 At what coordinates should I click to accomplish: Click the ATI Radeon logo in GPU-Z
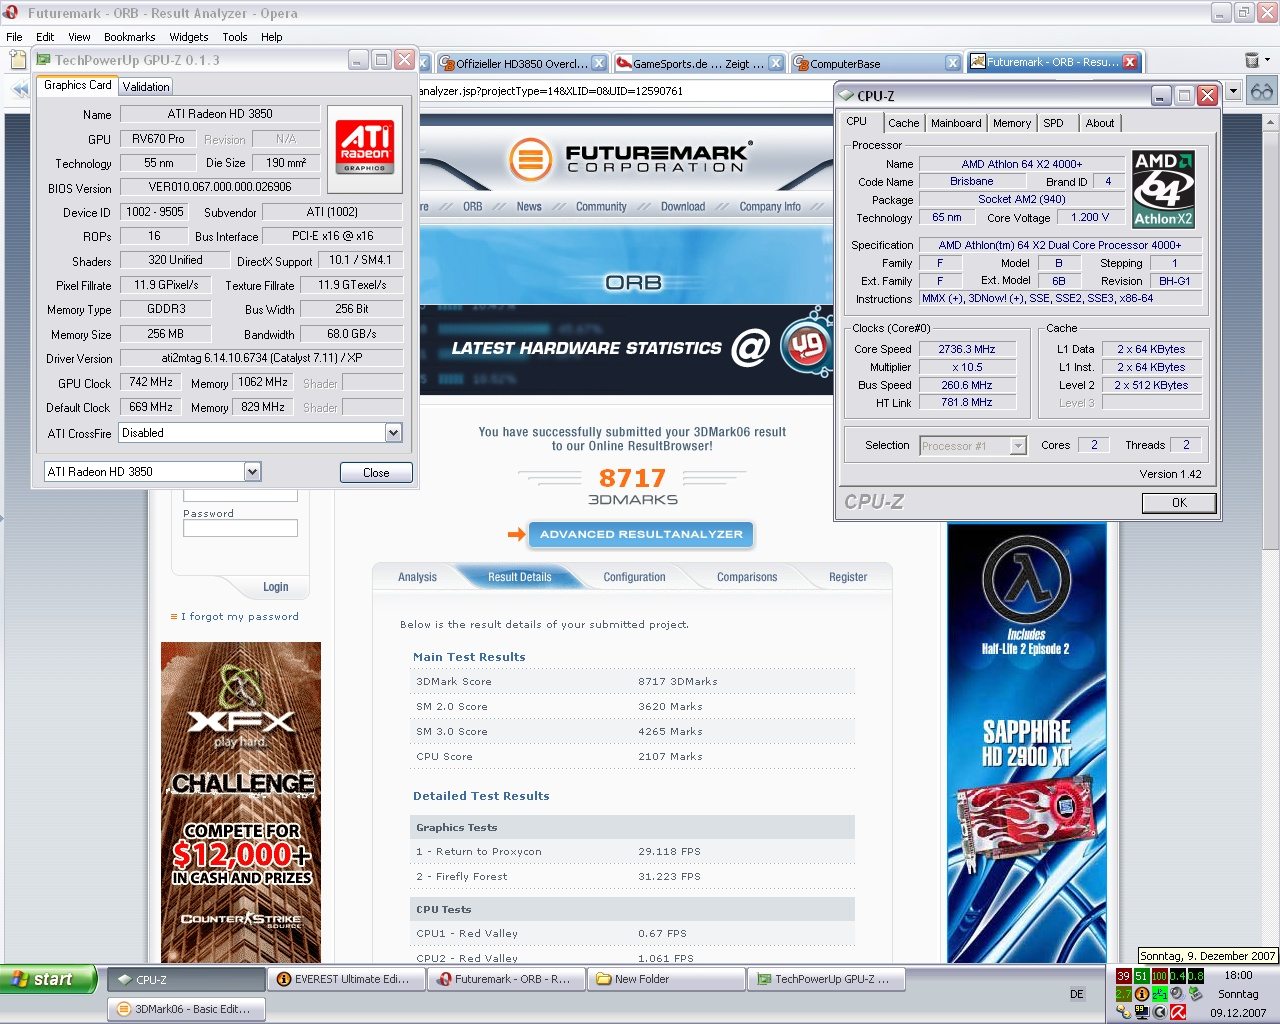tap(365, 149)
